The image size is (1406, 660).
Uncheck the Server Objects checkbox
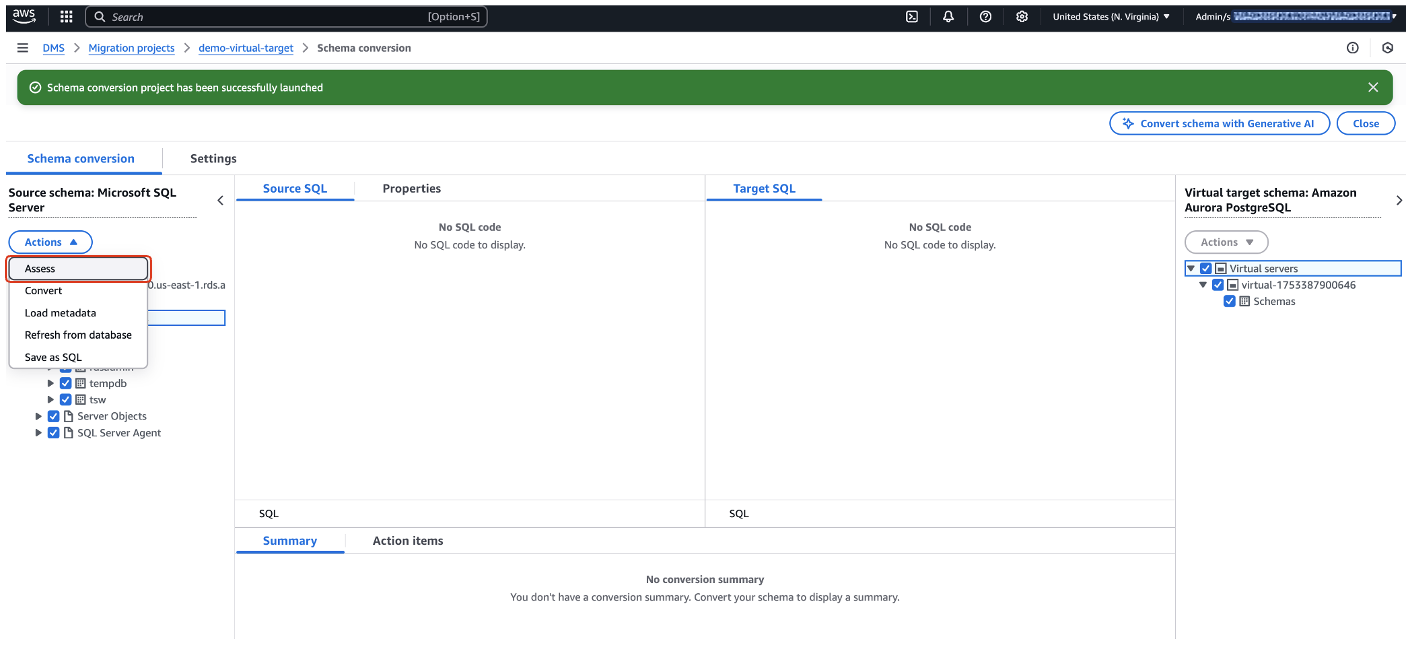(x=54, y=416)
